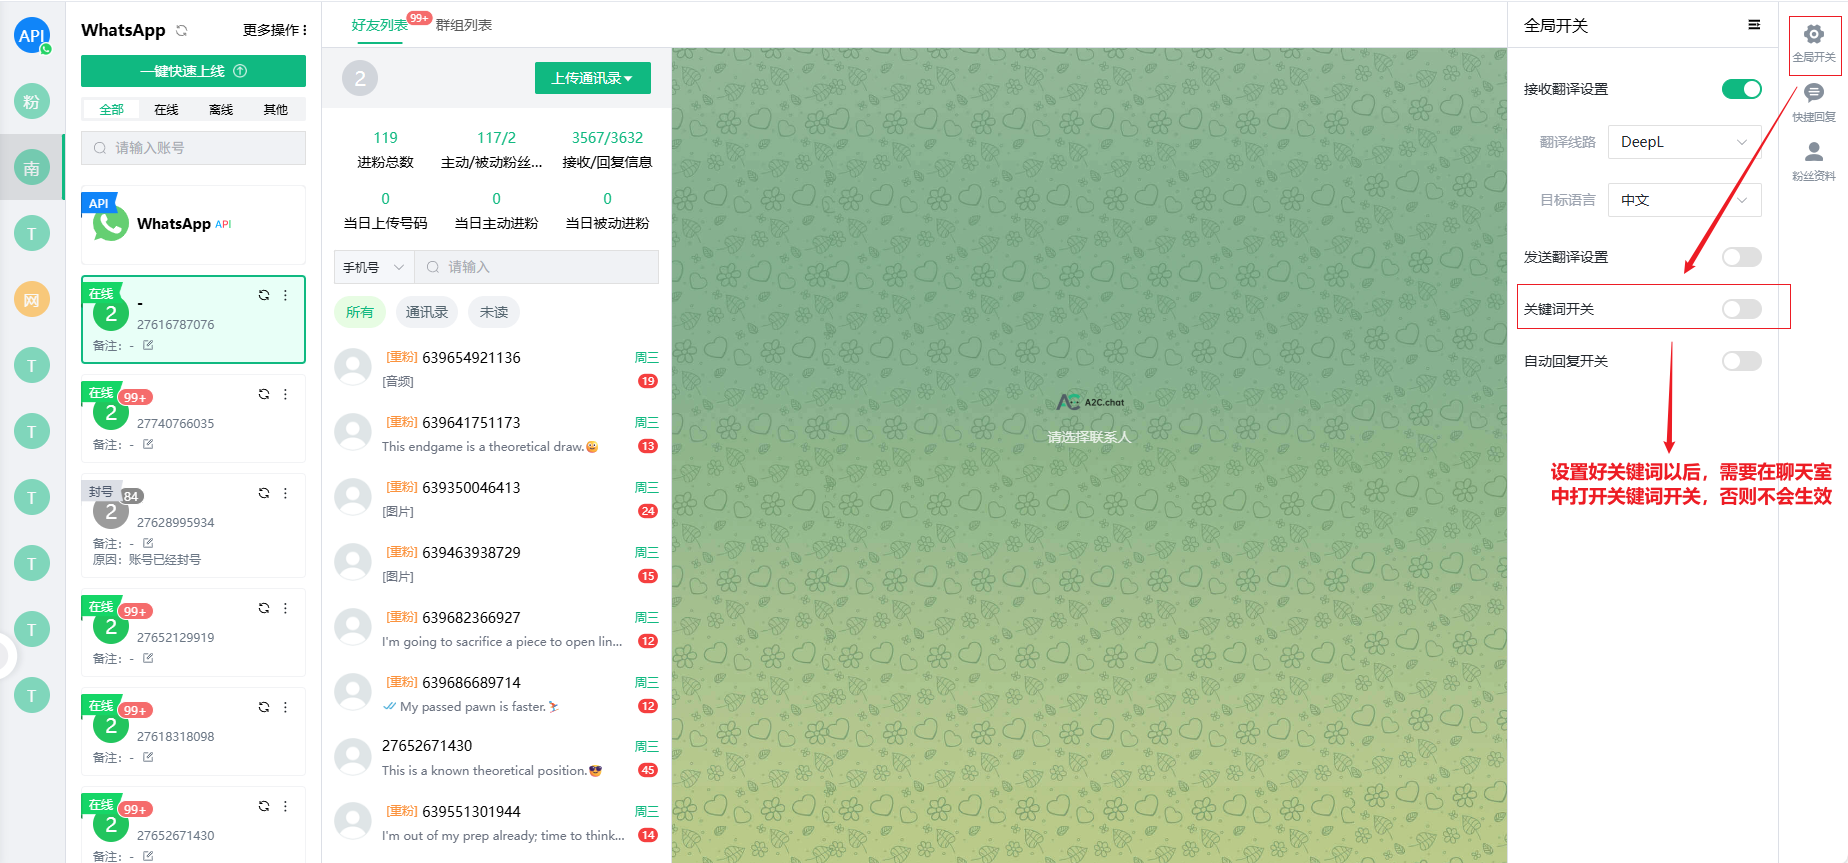Viewport: 1848px width, 863px height.
Task: Enable the 关键词开关 toggle
Action: pyautogui.click(x=1741, y=309)
